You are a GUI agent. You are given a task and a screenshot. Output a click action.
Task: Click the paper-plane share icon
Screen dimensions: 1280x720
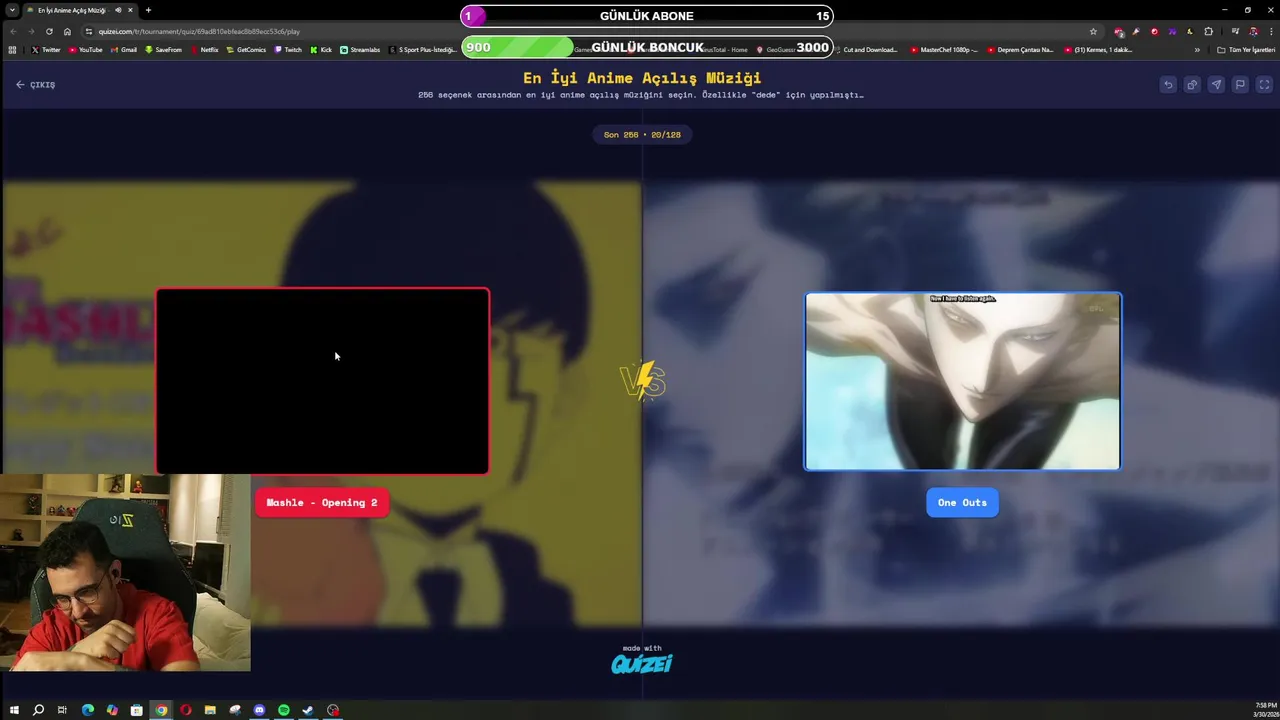1216,85
